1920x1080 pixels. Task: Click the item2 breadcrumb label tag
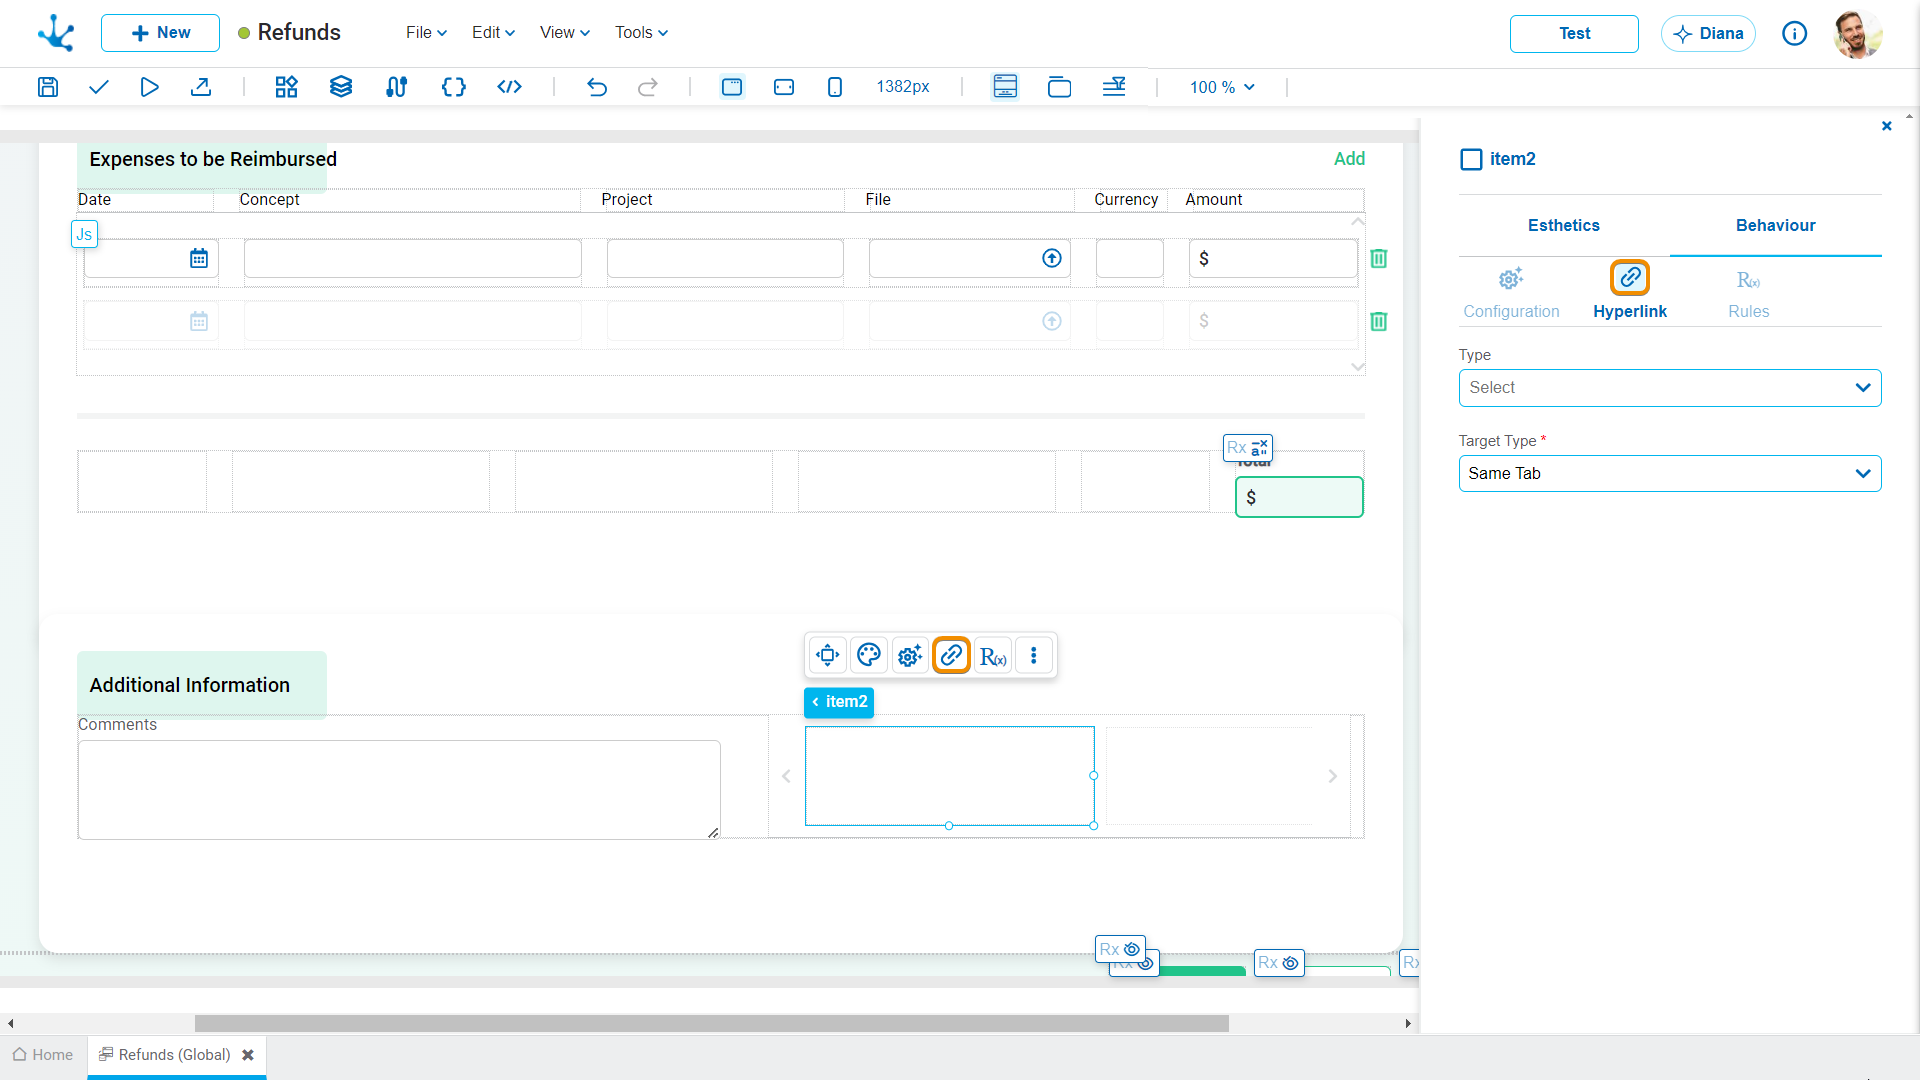click(x=839, y=702)
